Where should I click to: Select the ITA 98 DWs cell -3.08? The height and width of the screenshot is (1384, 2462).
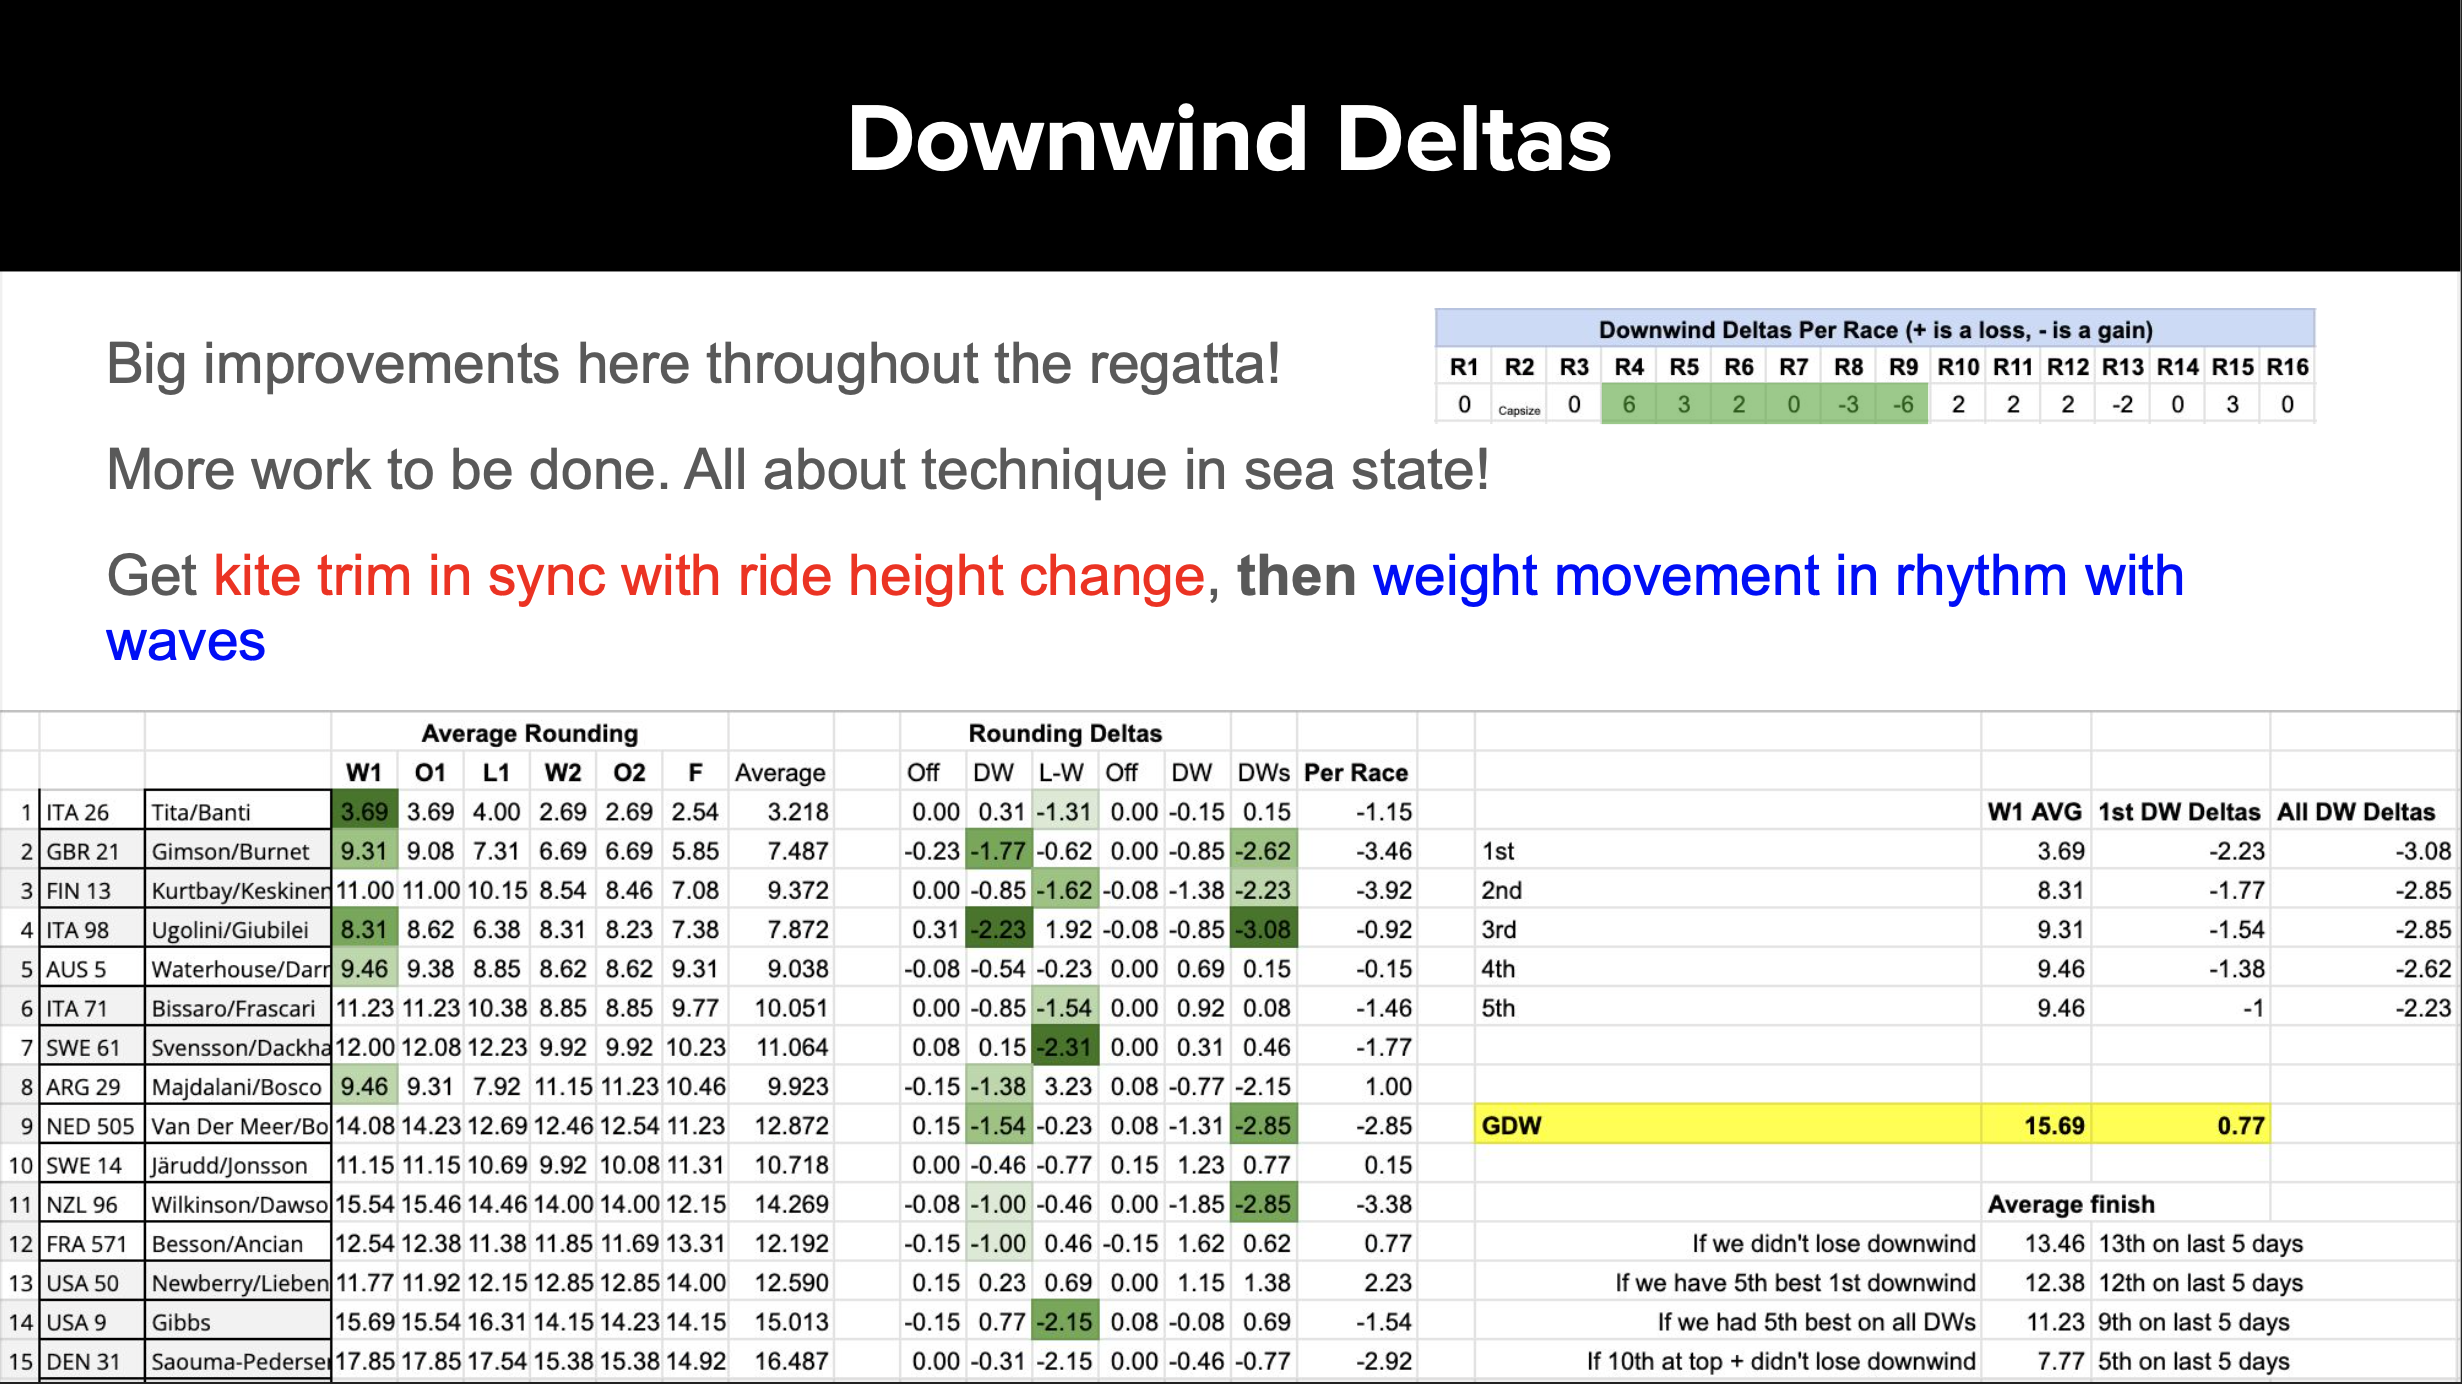[1264, 929]
